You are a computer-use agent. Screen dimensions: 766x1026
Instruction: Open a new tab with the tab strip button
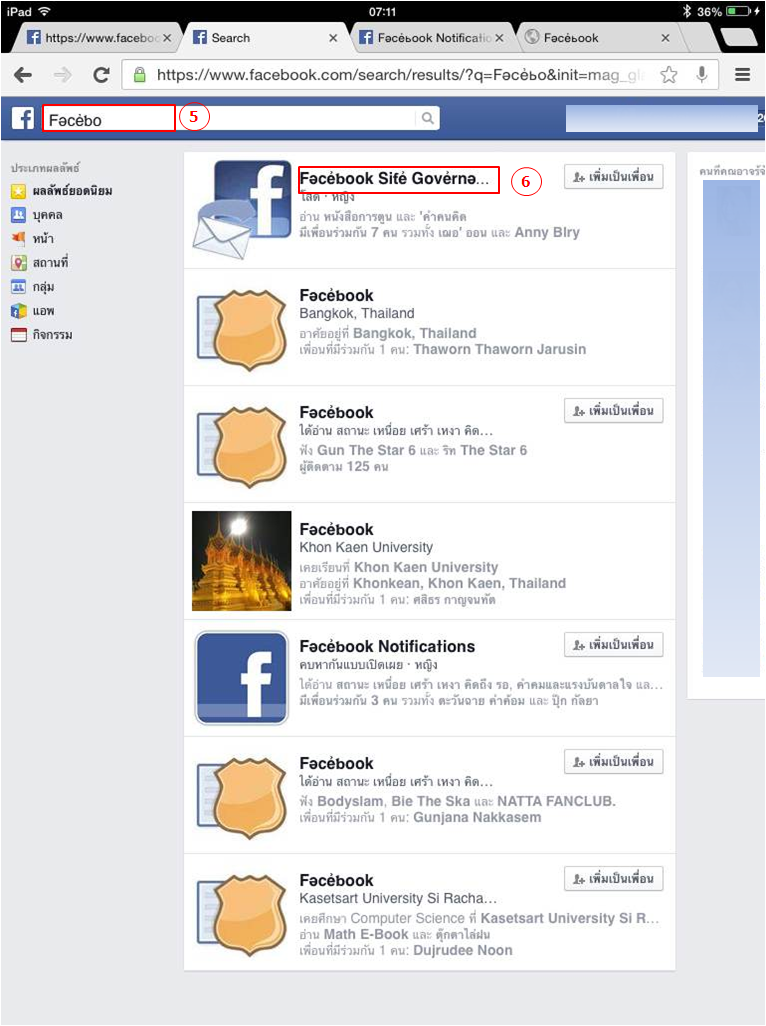(738, 38)
